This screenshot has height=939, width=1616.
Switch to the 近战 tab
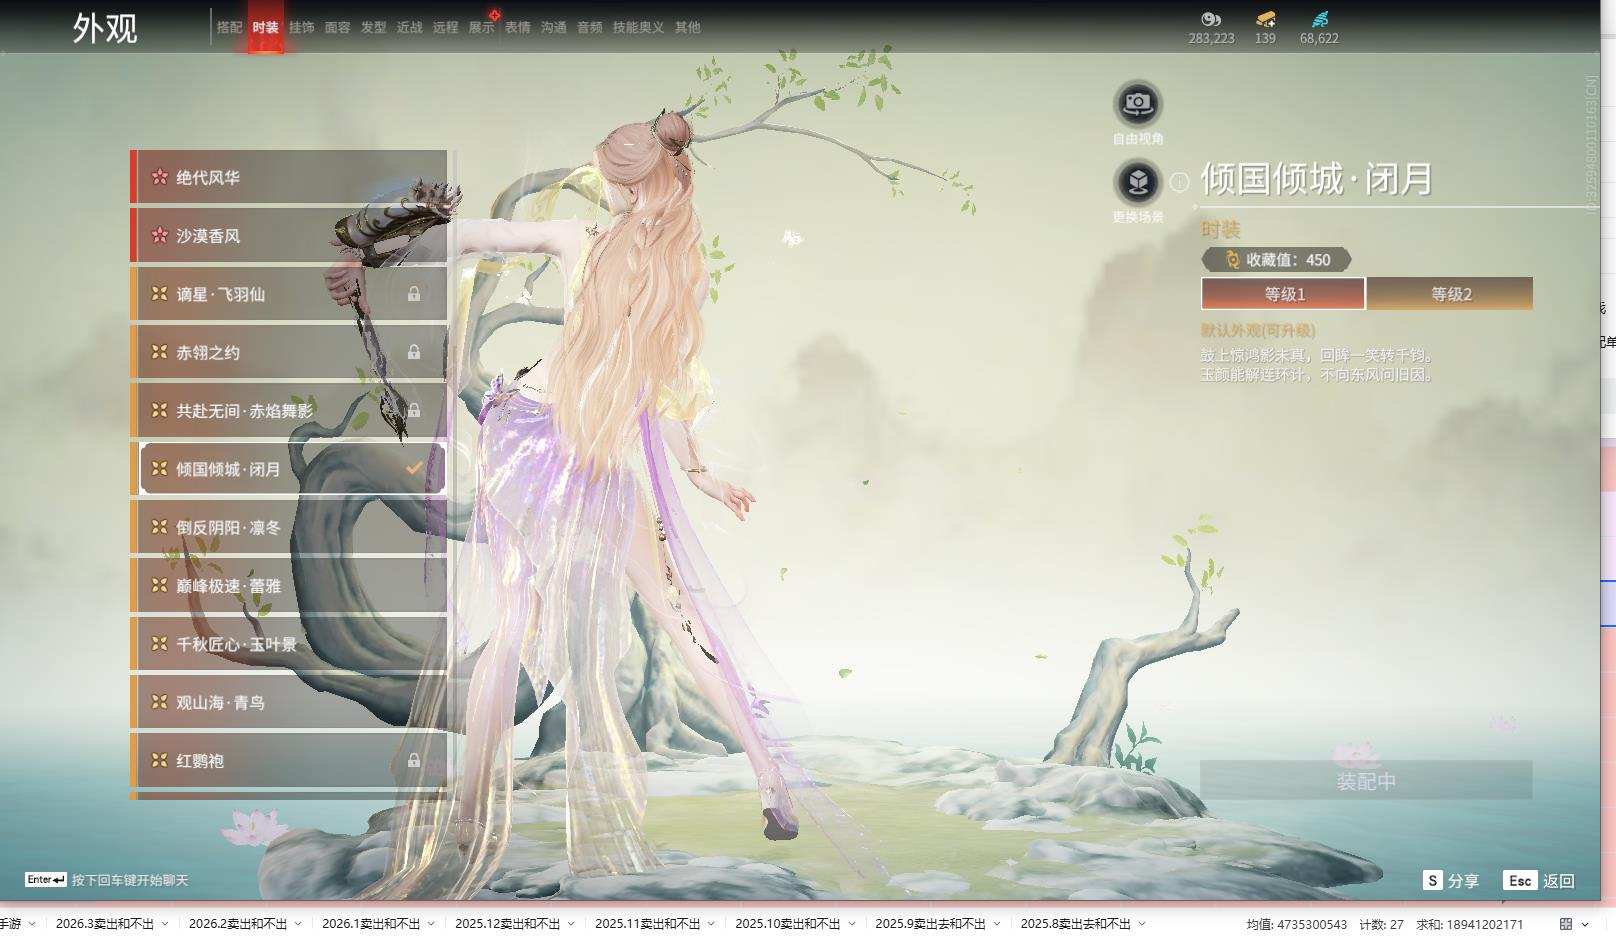pos(410,27)
